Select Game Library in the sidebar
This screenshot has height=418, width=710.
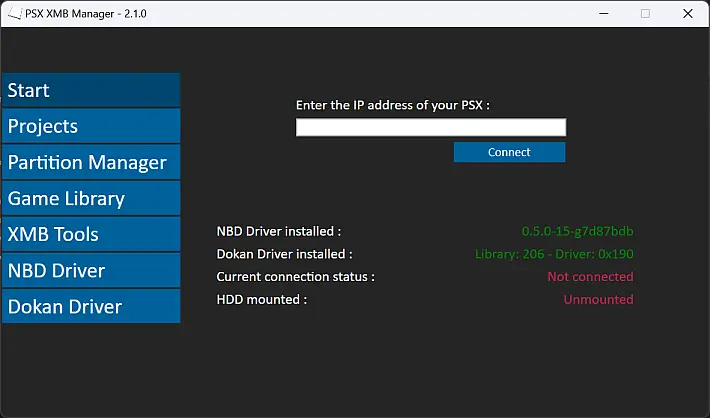(91, 198)
